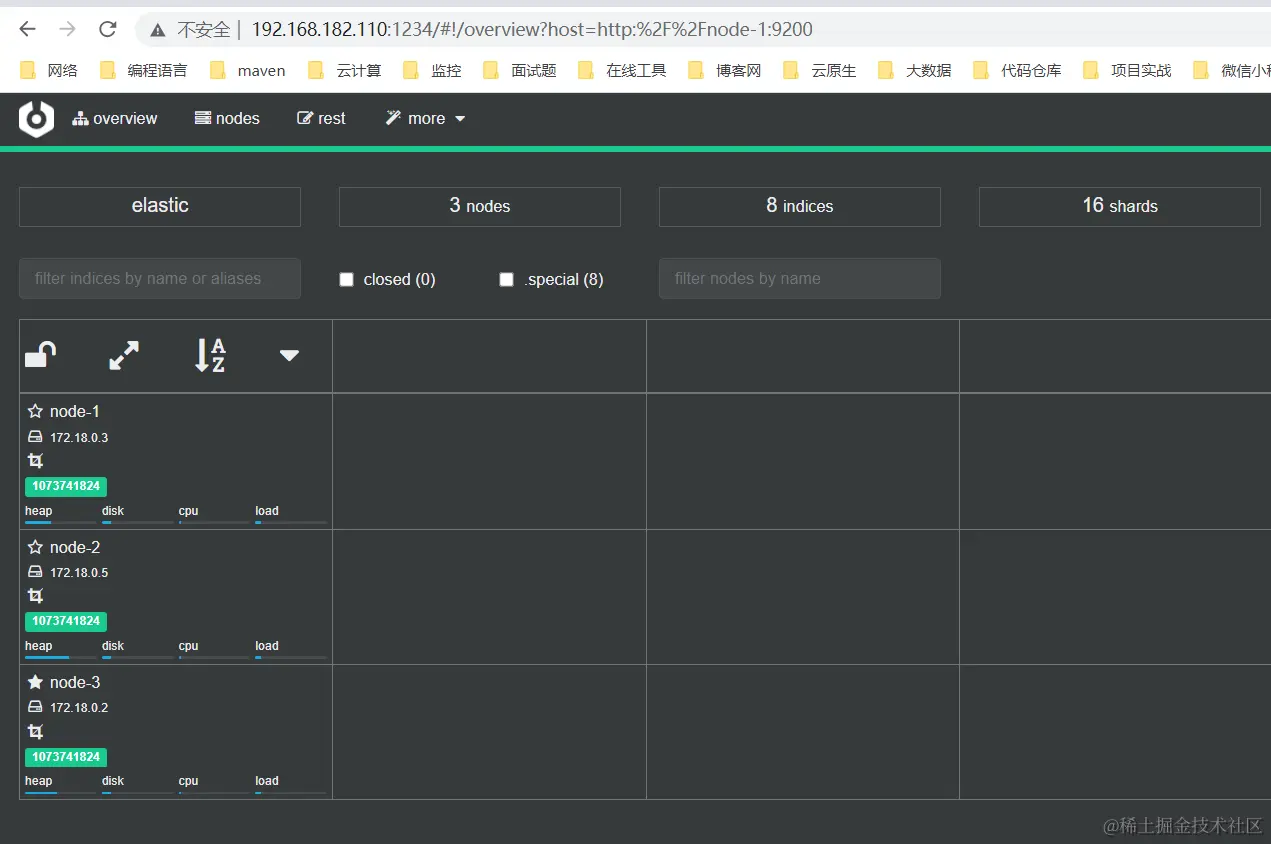Open the overview page

point(115,118)
